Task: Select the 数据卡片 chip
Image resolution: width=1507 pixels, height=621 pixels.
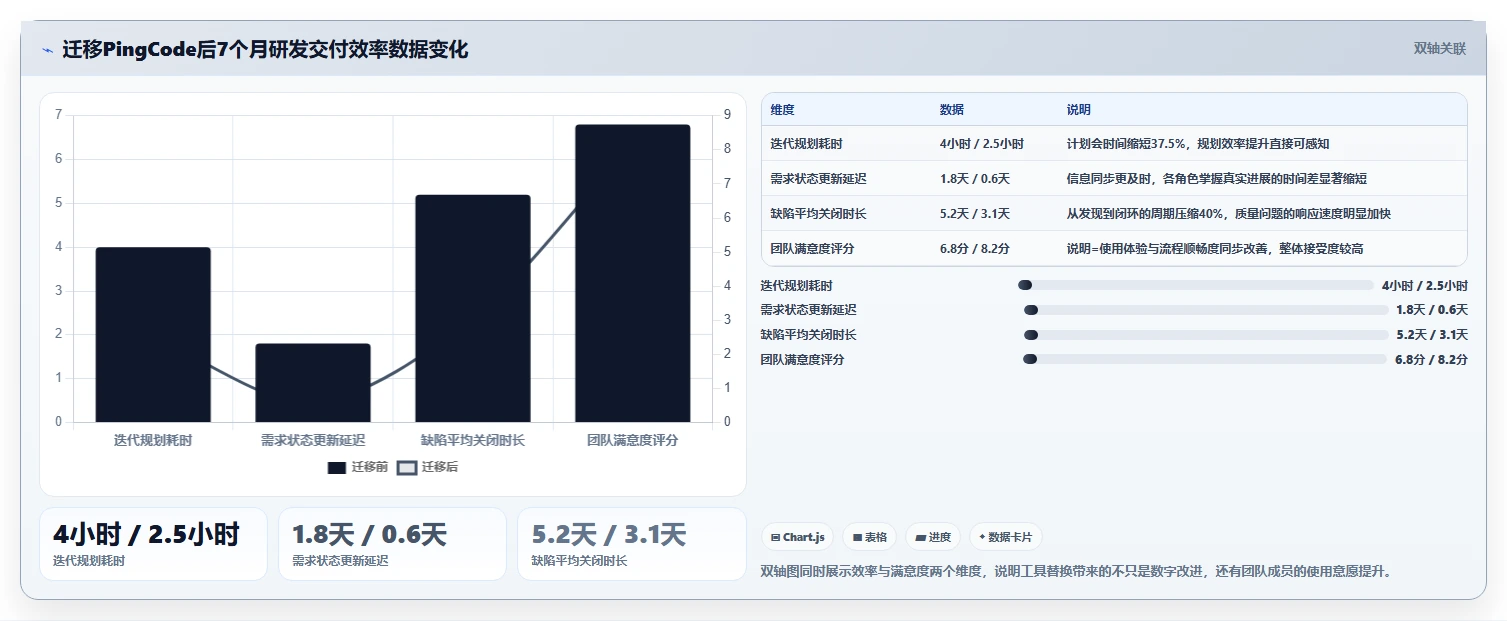Action: click(1005, 537)
